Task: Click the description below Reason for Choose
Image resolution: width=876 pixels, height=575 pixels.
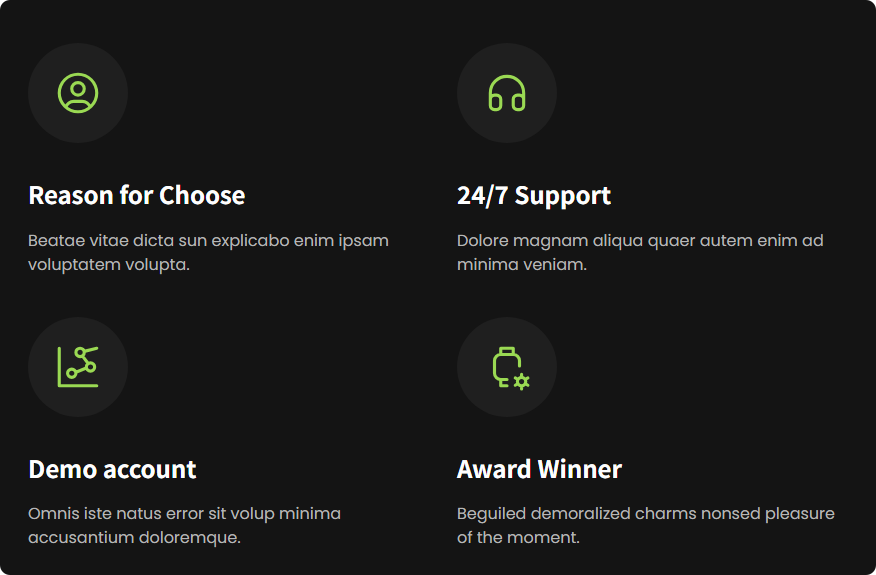Action: coord(208,253)
